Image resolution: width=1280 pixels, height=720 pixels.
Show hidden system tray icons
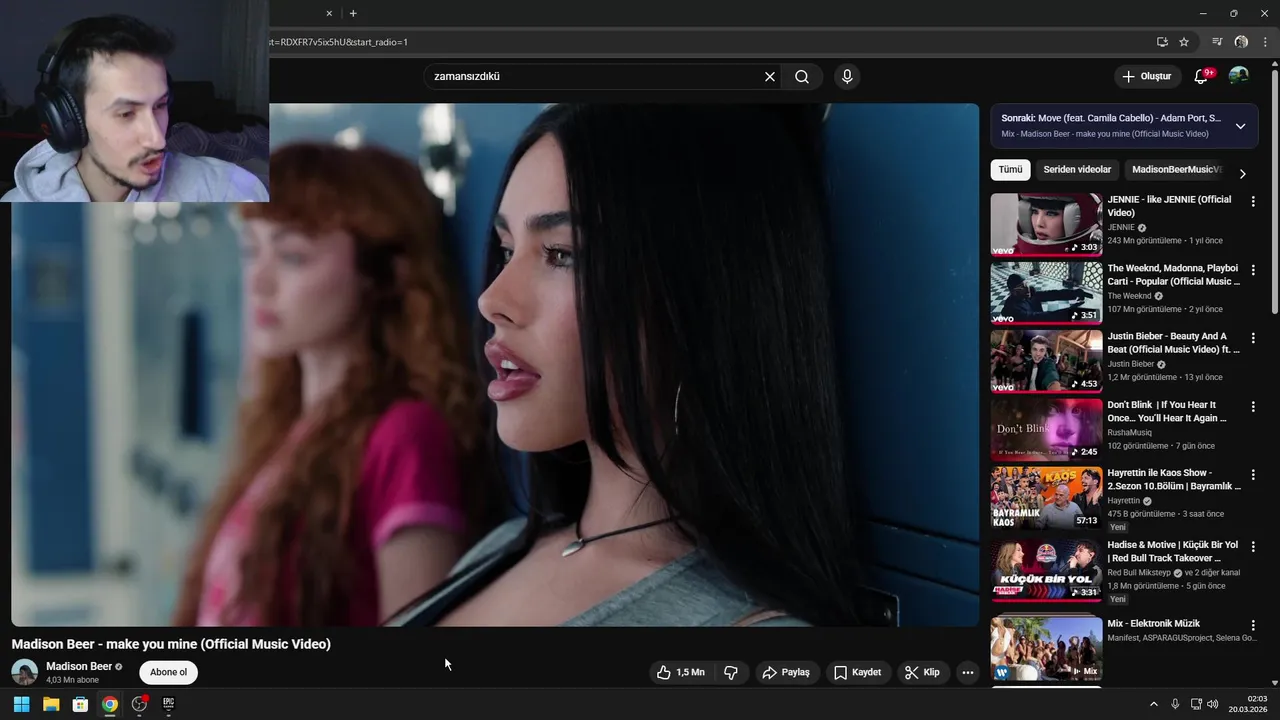click(x=1153, y=704)
